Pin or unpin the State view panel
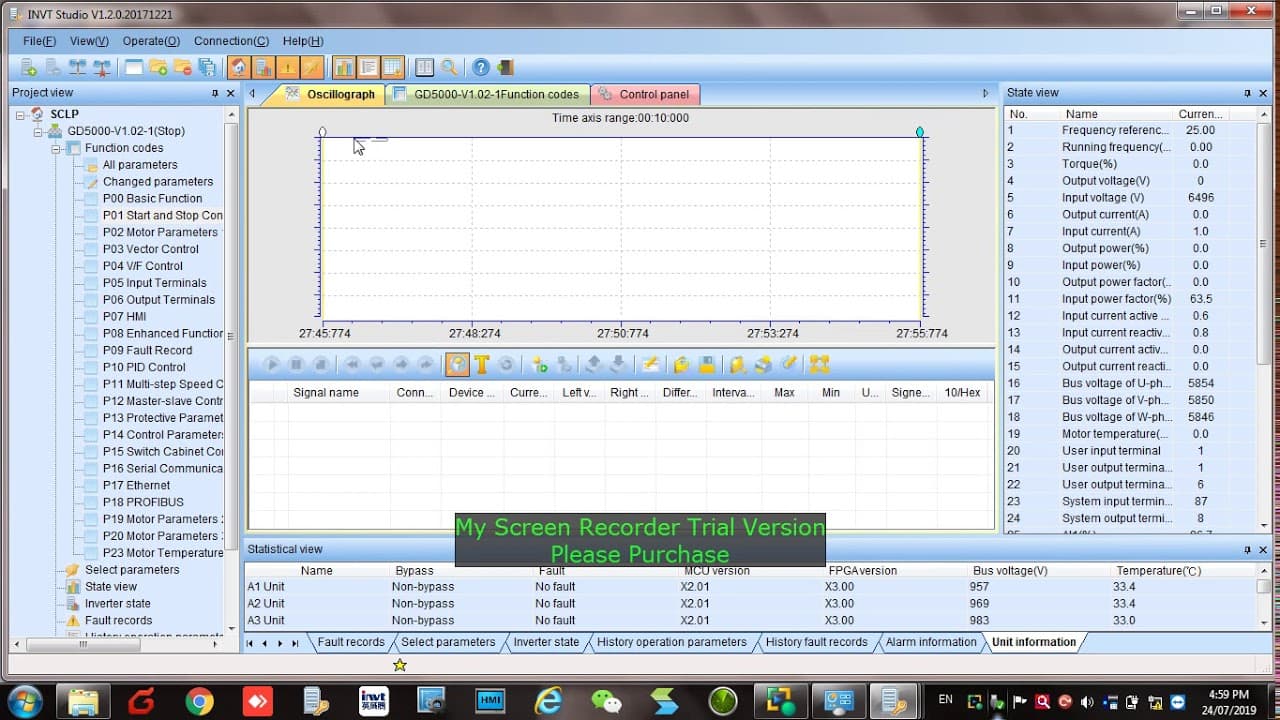The height and width of the screenshot is (720, 1280). click(x=1247, y=93)
